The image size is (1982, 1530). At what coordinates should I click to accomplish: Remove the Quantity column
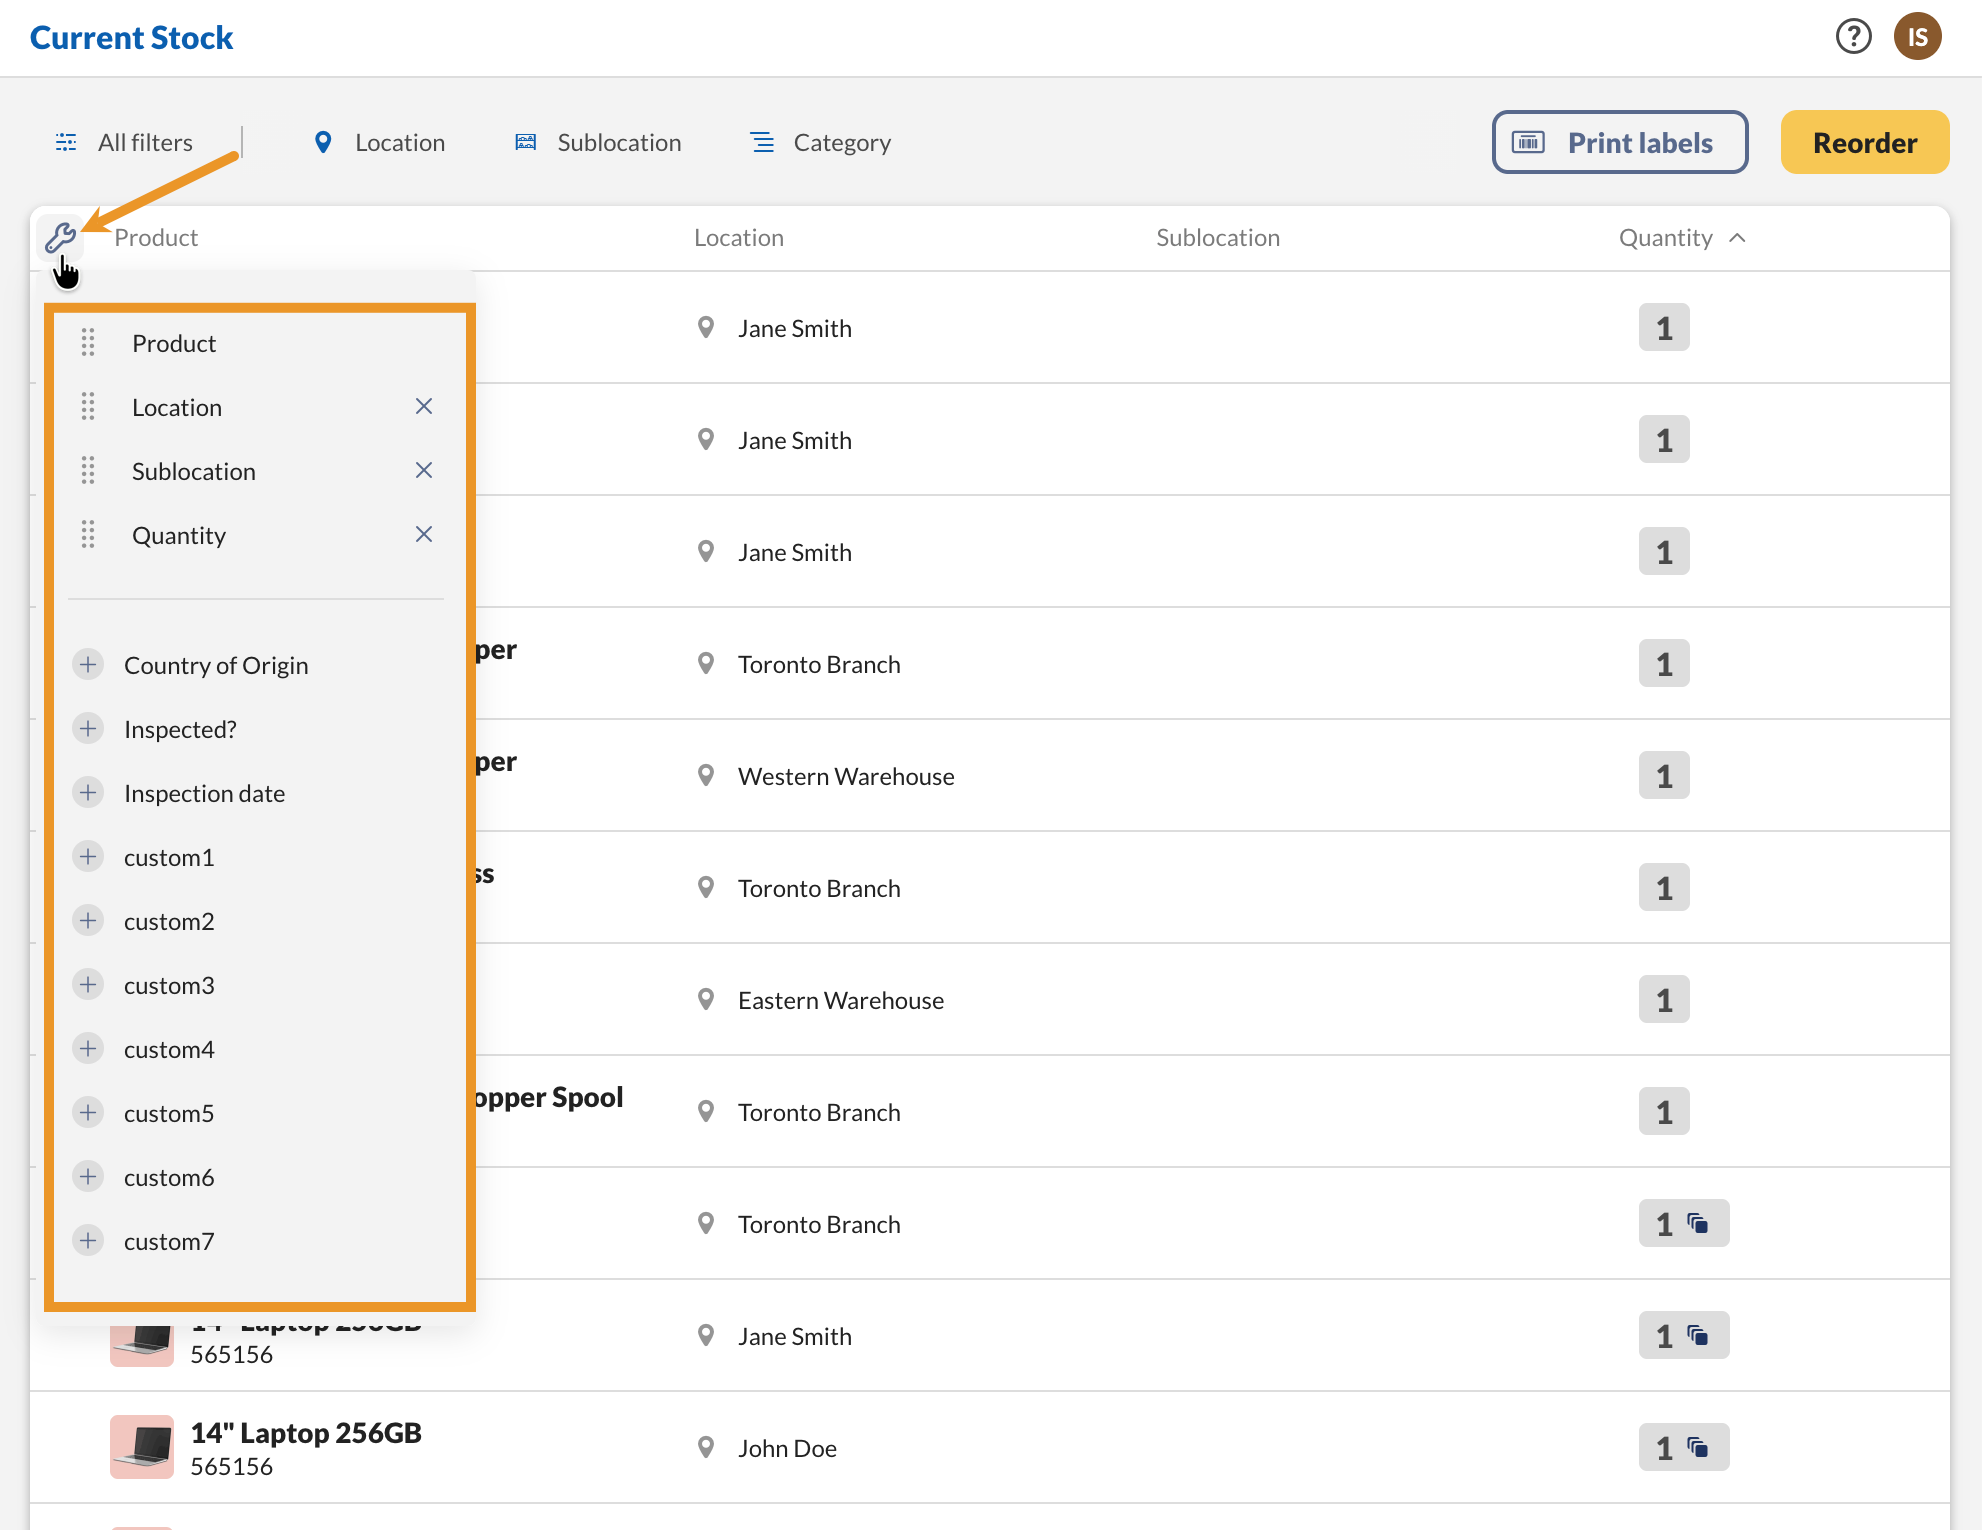pyautogui.click(x=424, y=534)
